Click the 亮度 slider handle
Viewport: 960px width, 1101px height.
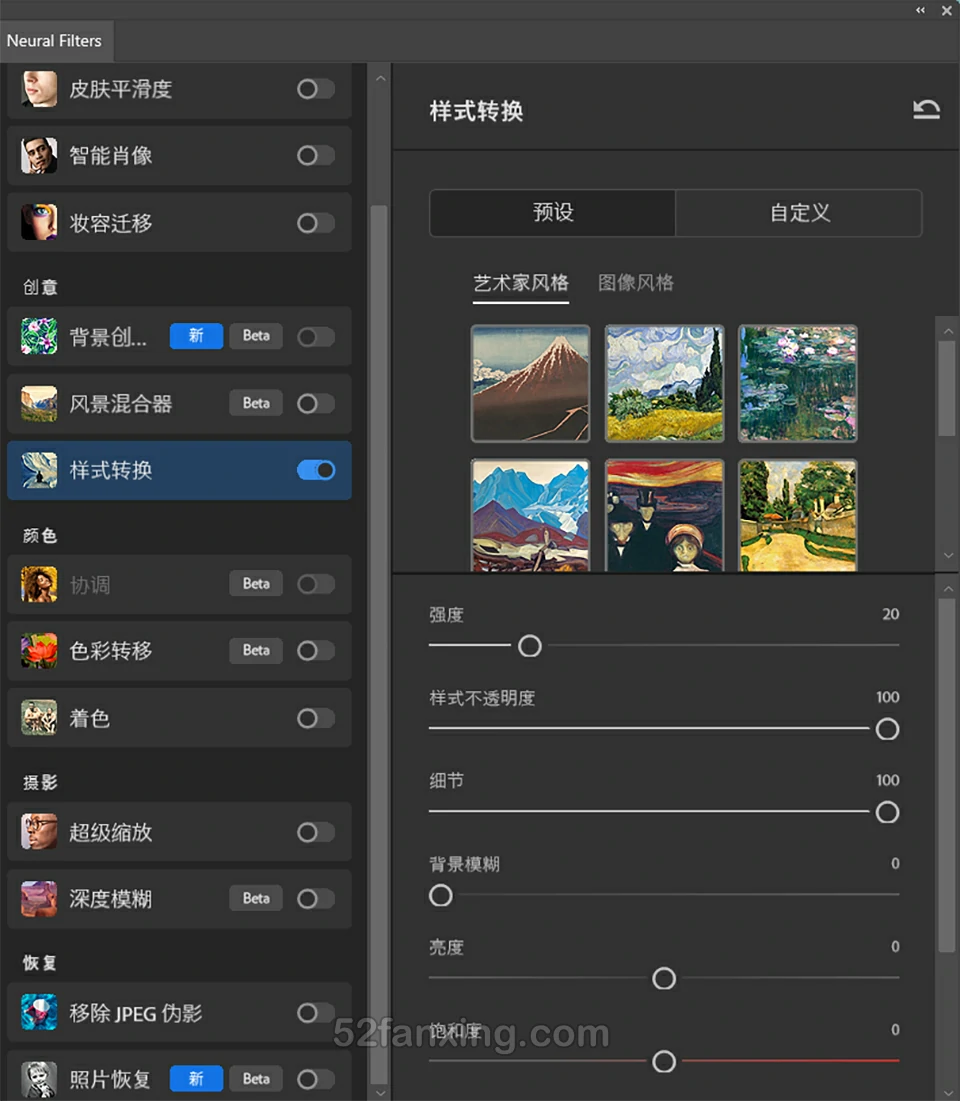[664, 978]
